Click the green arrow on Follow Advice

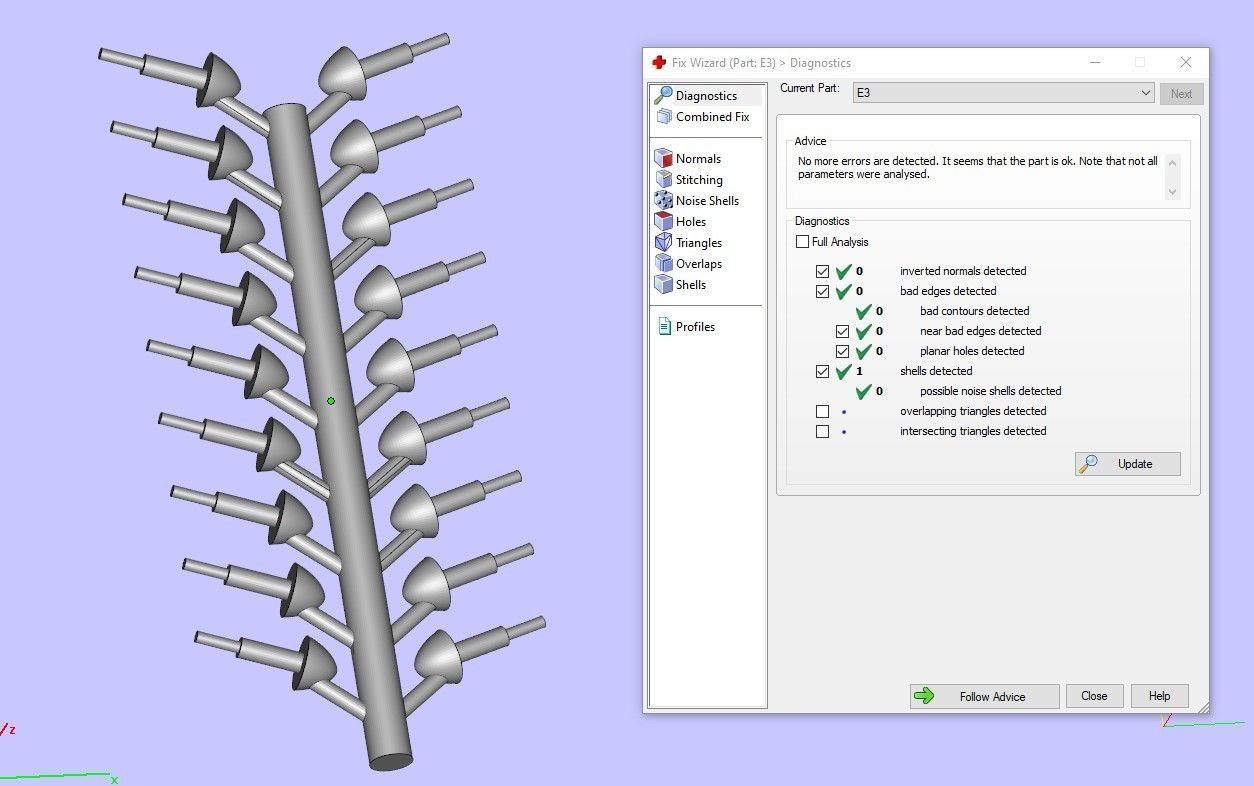coord(924,696)
